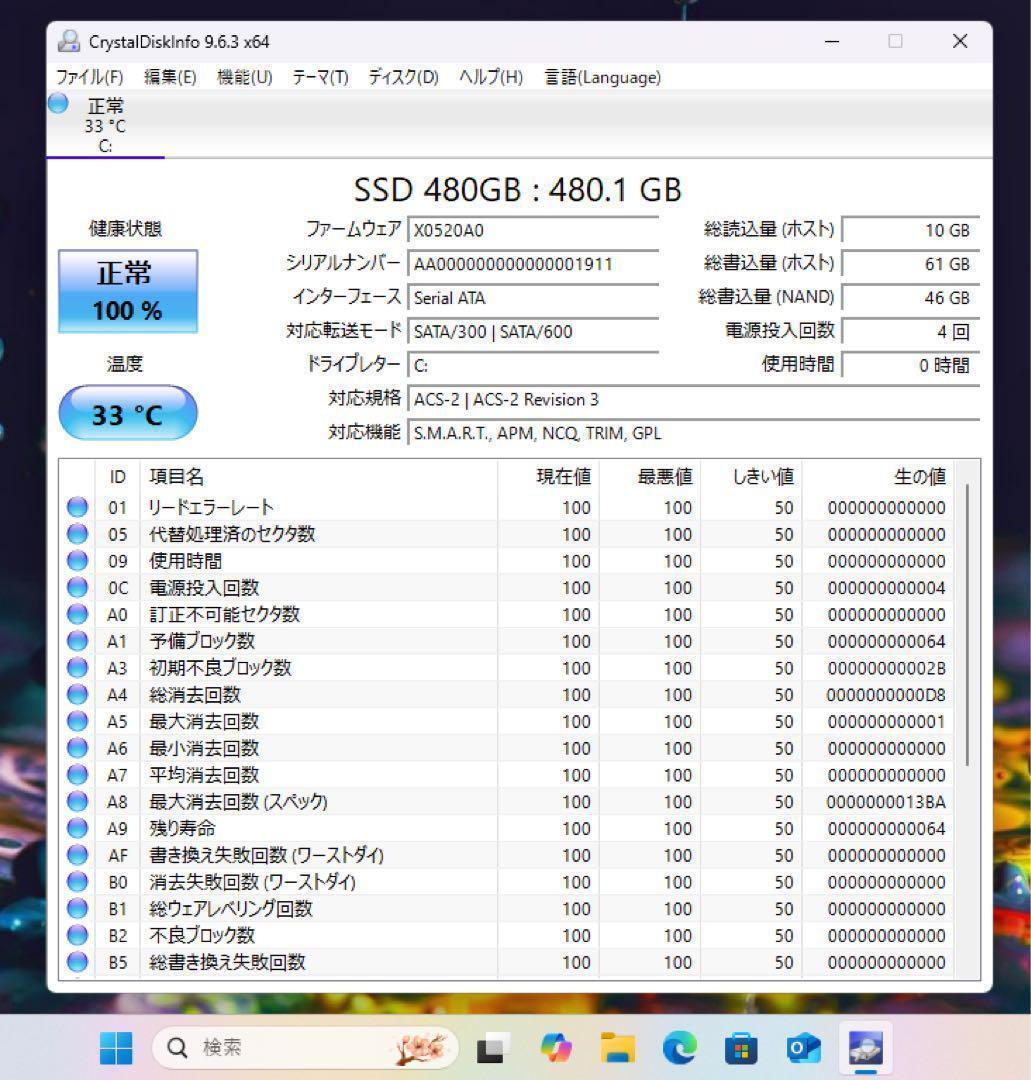Viewport: 1031px width, 1080px height.
Task: Open Task View from the taskbar
Action: point(493,1048)
